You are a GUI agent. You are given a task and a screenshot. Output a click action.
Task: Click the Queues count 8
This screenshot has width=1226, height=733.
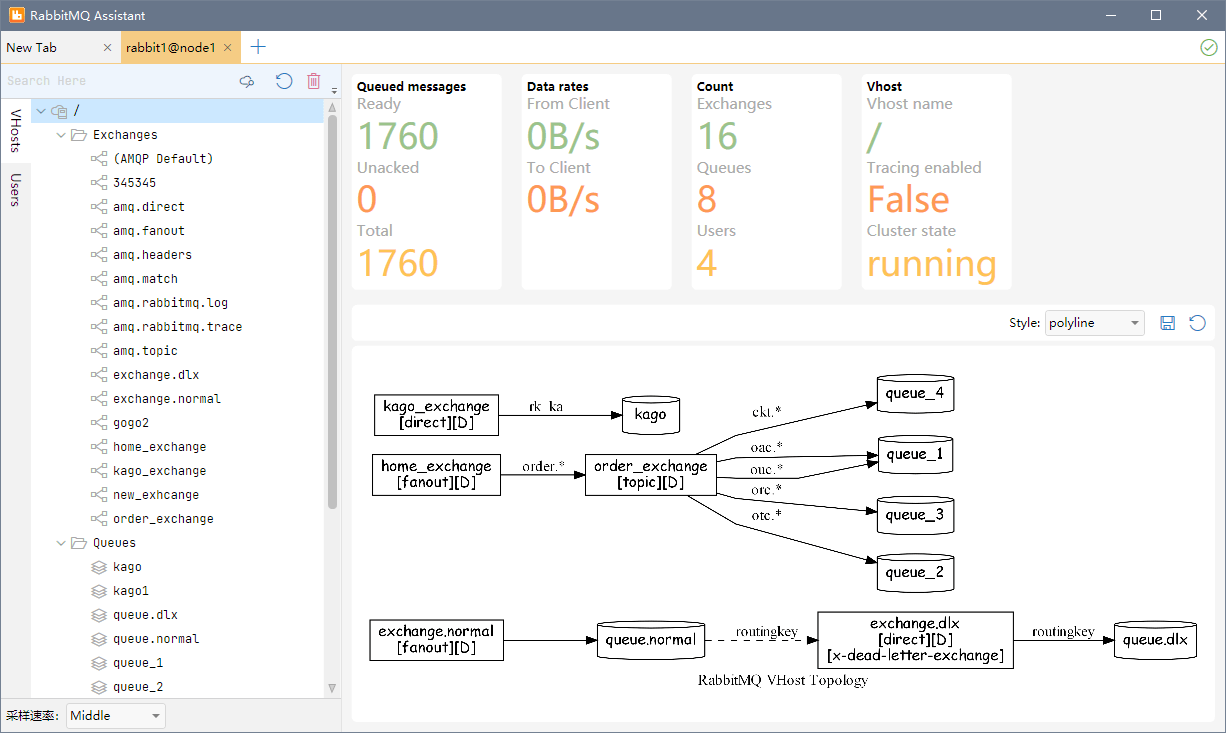click(x=707, y=200)
